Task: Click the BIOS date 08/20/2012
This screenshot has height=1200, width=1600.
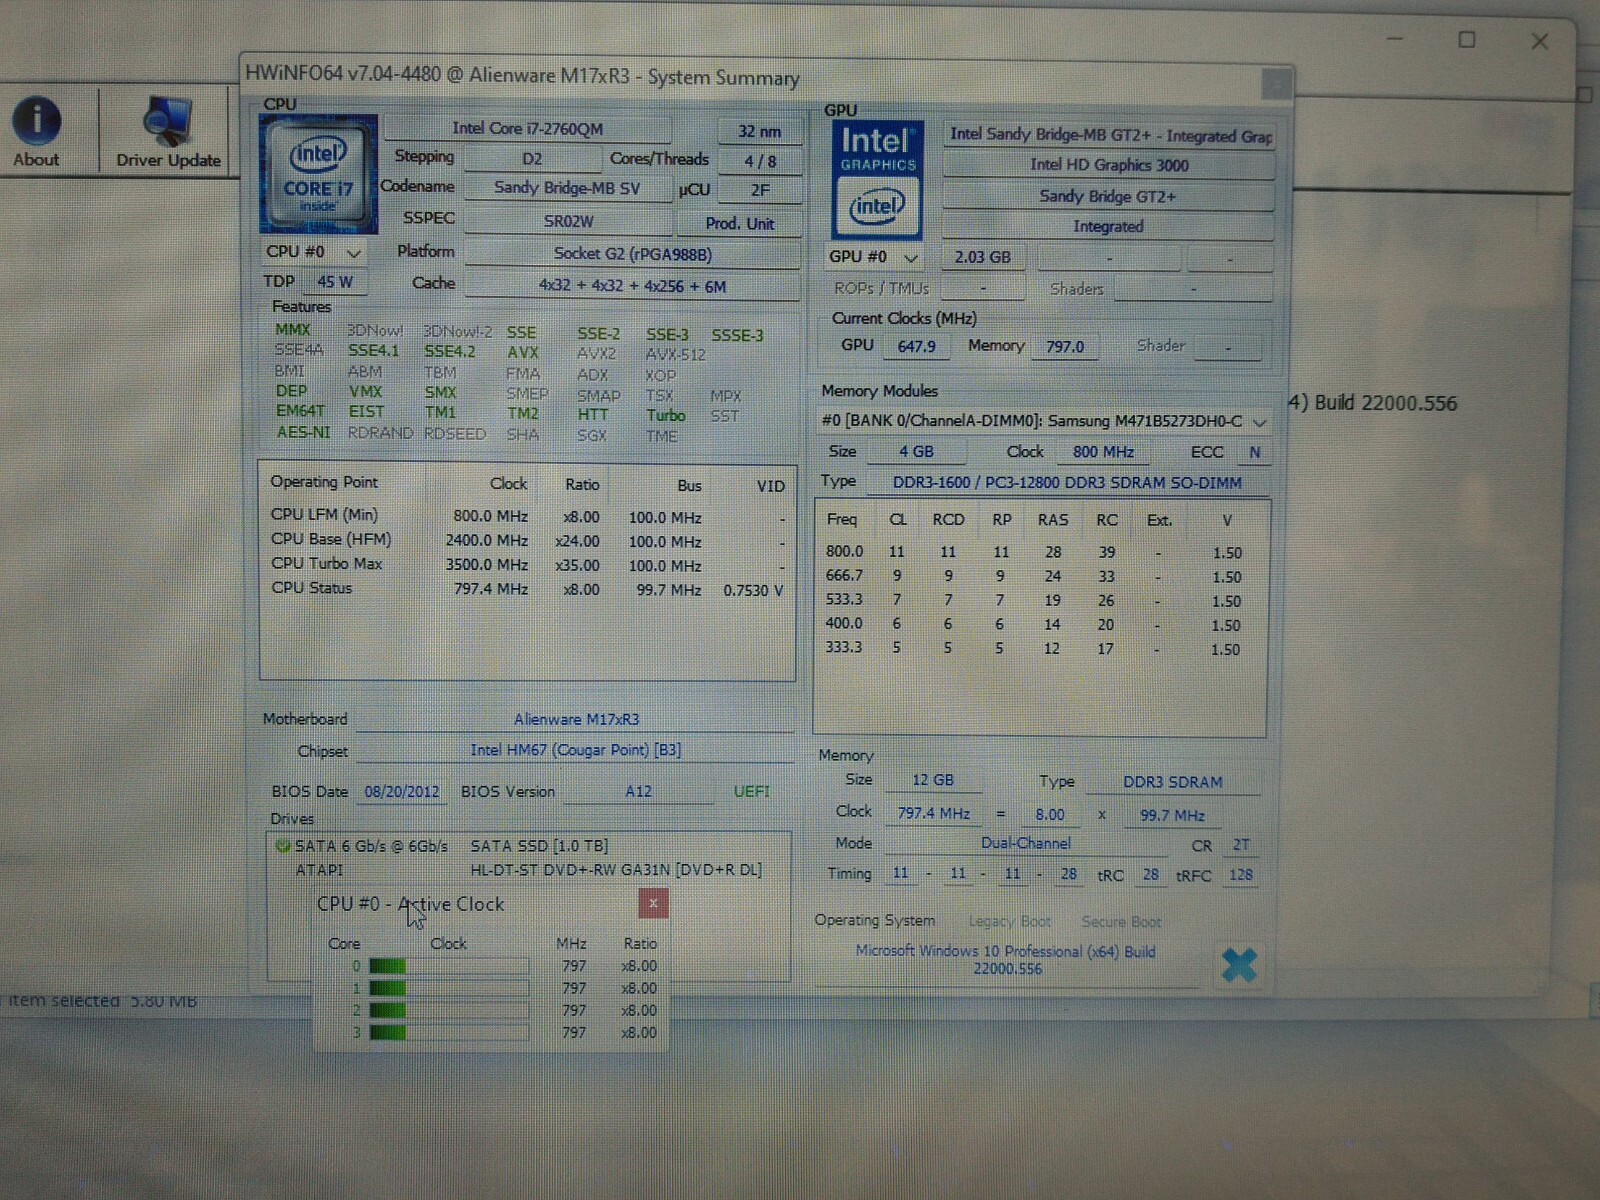Action: [x=401, y=792]
